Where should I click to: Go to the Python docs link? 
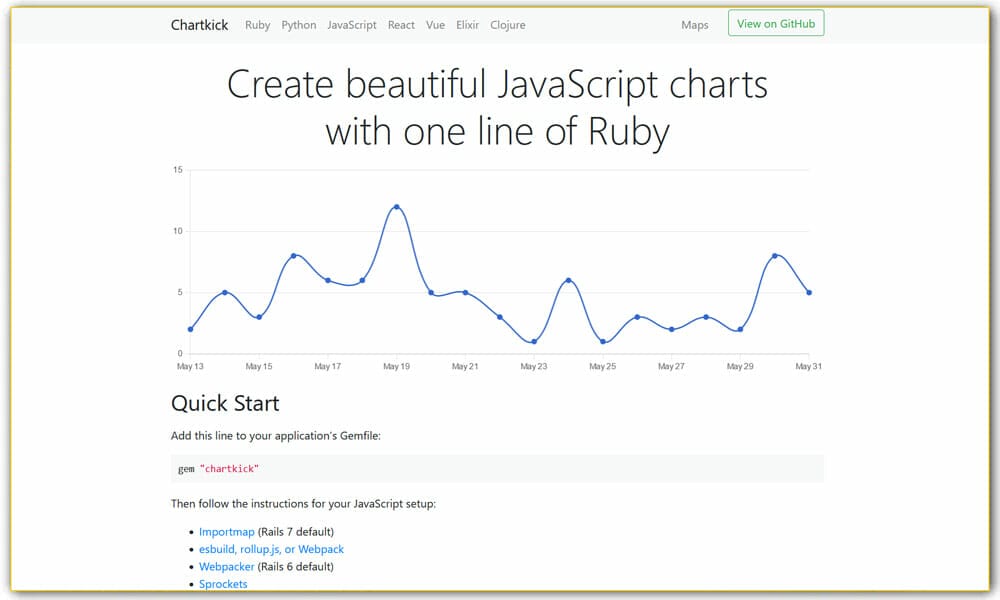(x=299, y=25)
